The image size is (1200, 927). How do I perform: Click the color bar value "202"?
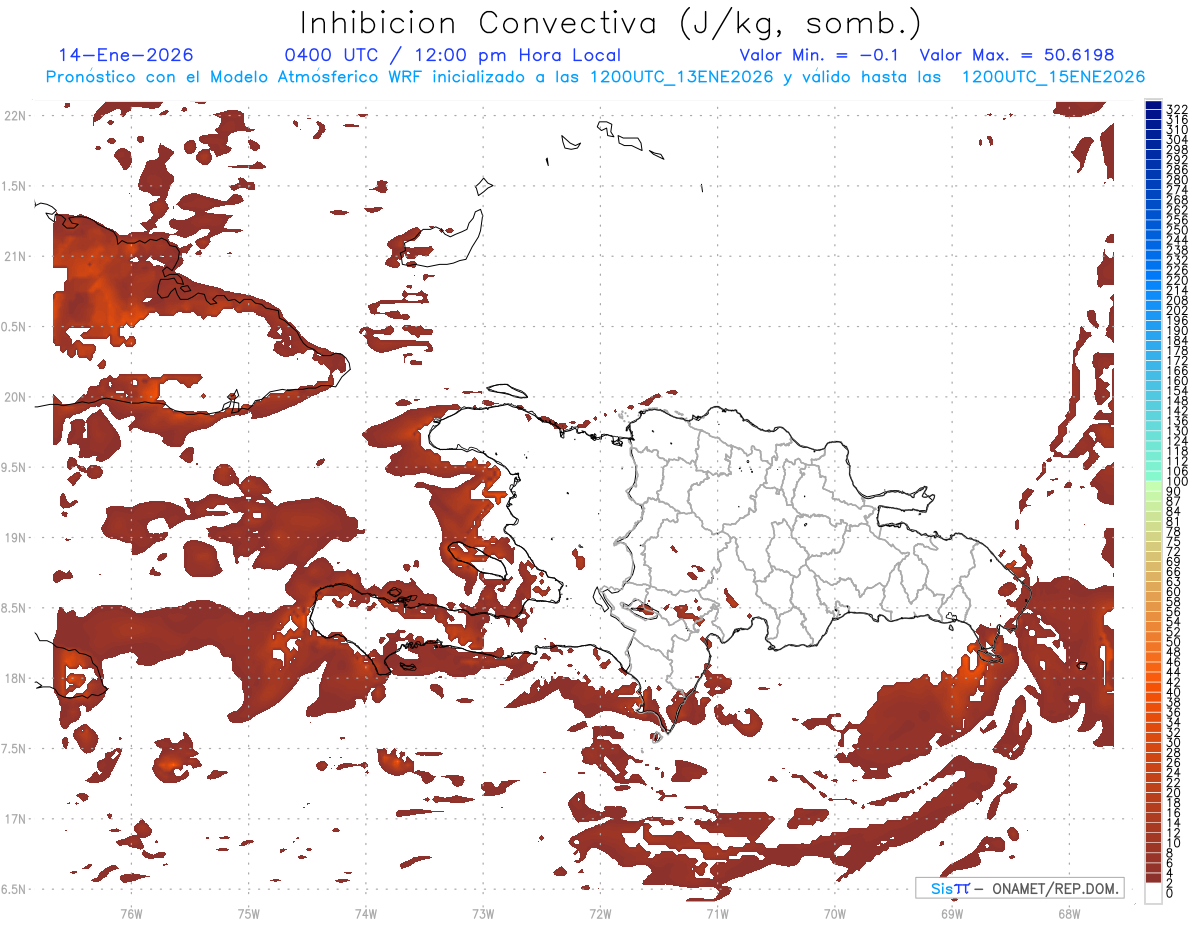1177,310
